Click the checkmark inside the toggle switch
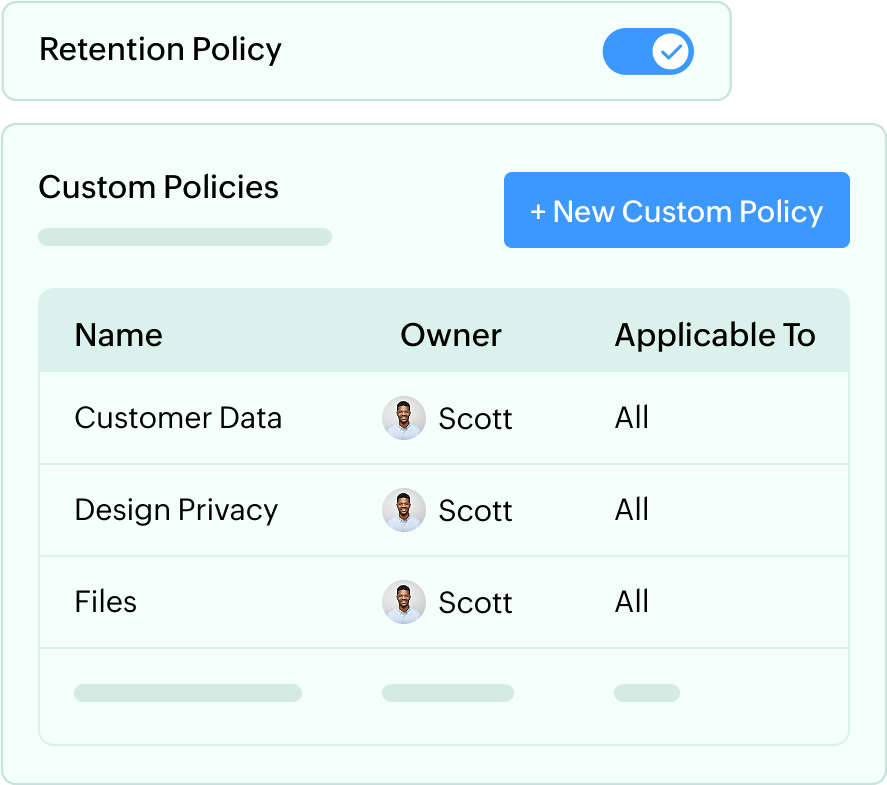This screenshot has width=887, height=785. [671, 51]
